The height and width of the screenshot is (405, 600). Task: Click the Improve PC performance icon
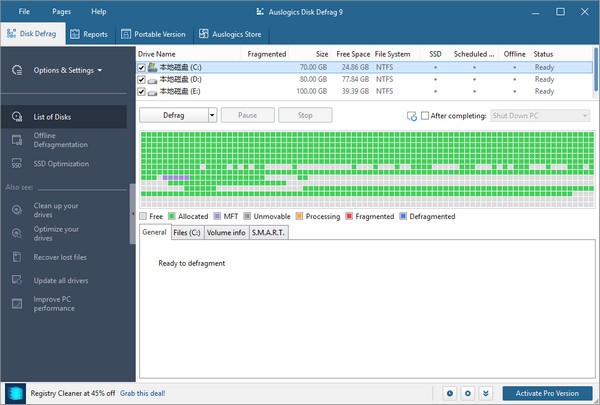pos(17,304)
